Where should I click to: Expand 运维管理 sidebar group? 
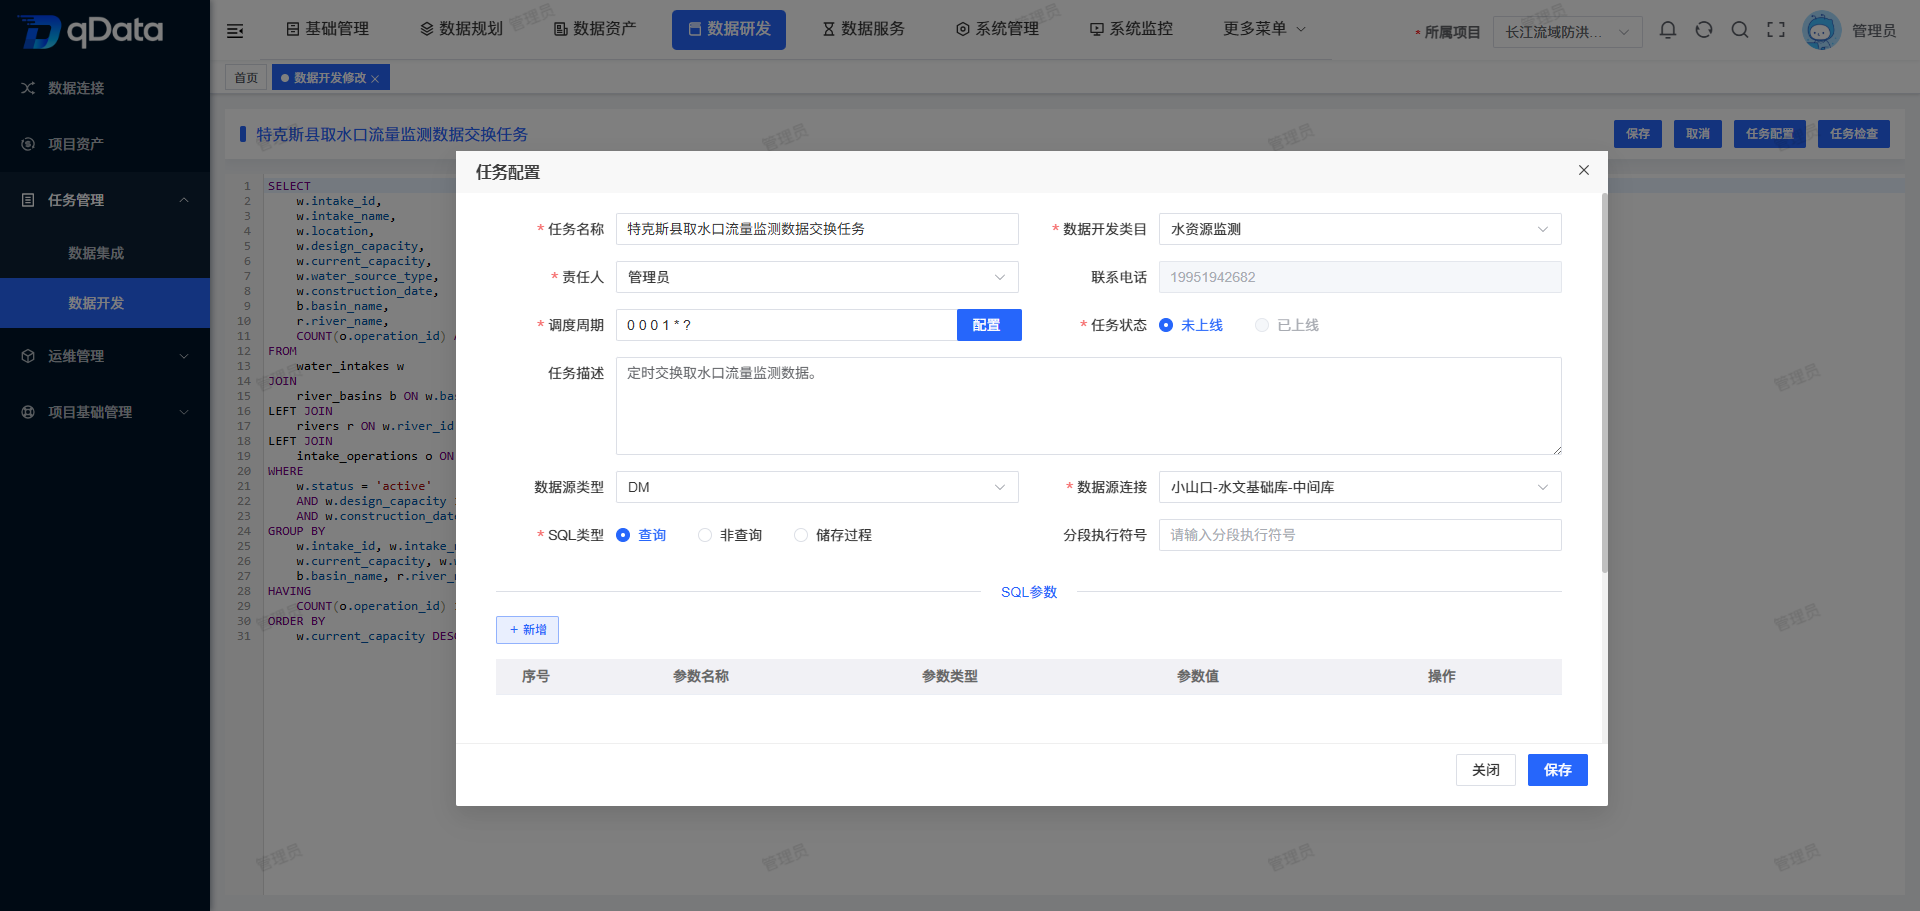coord(184,356)
